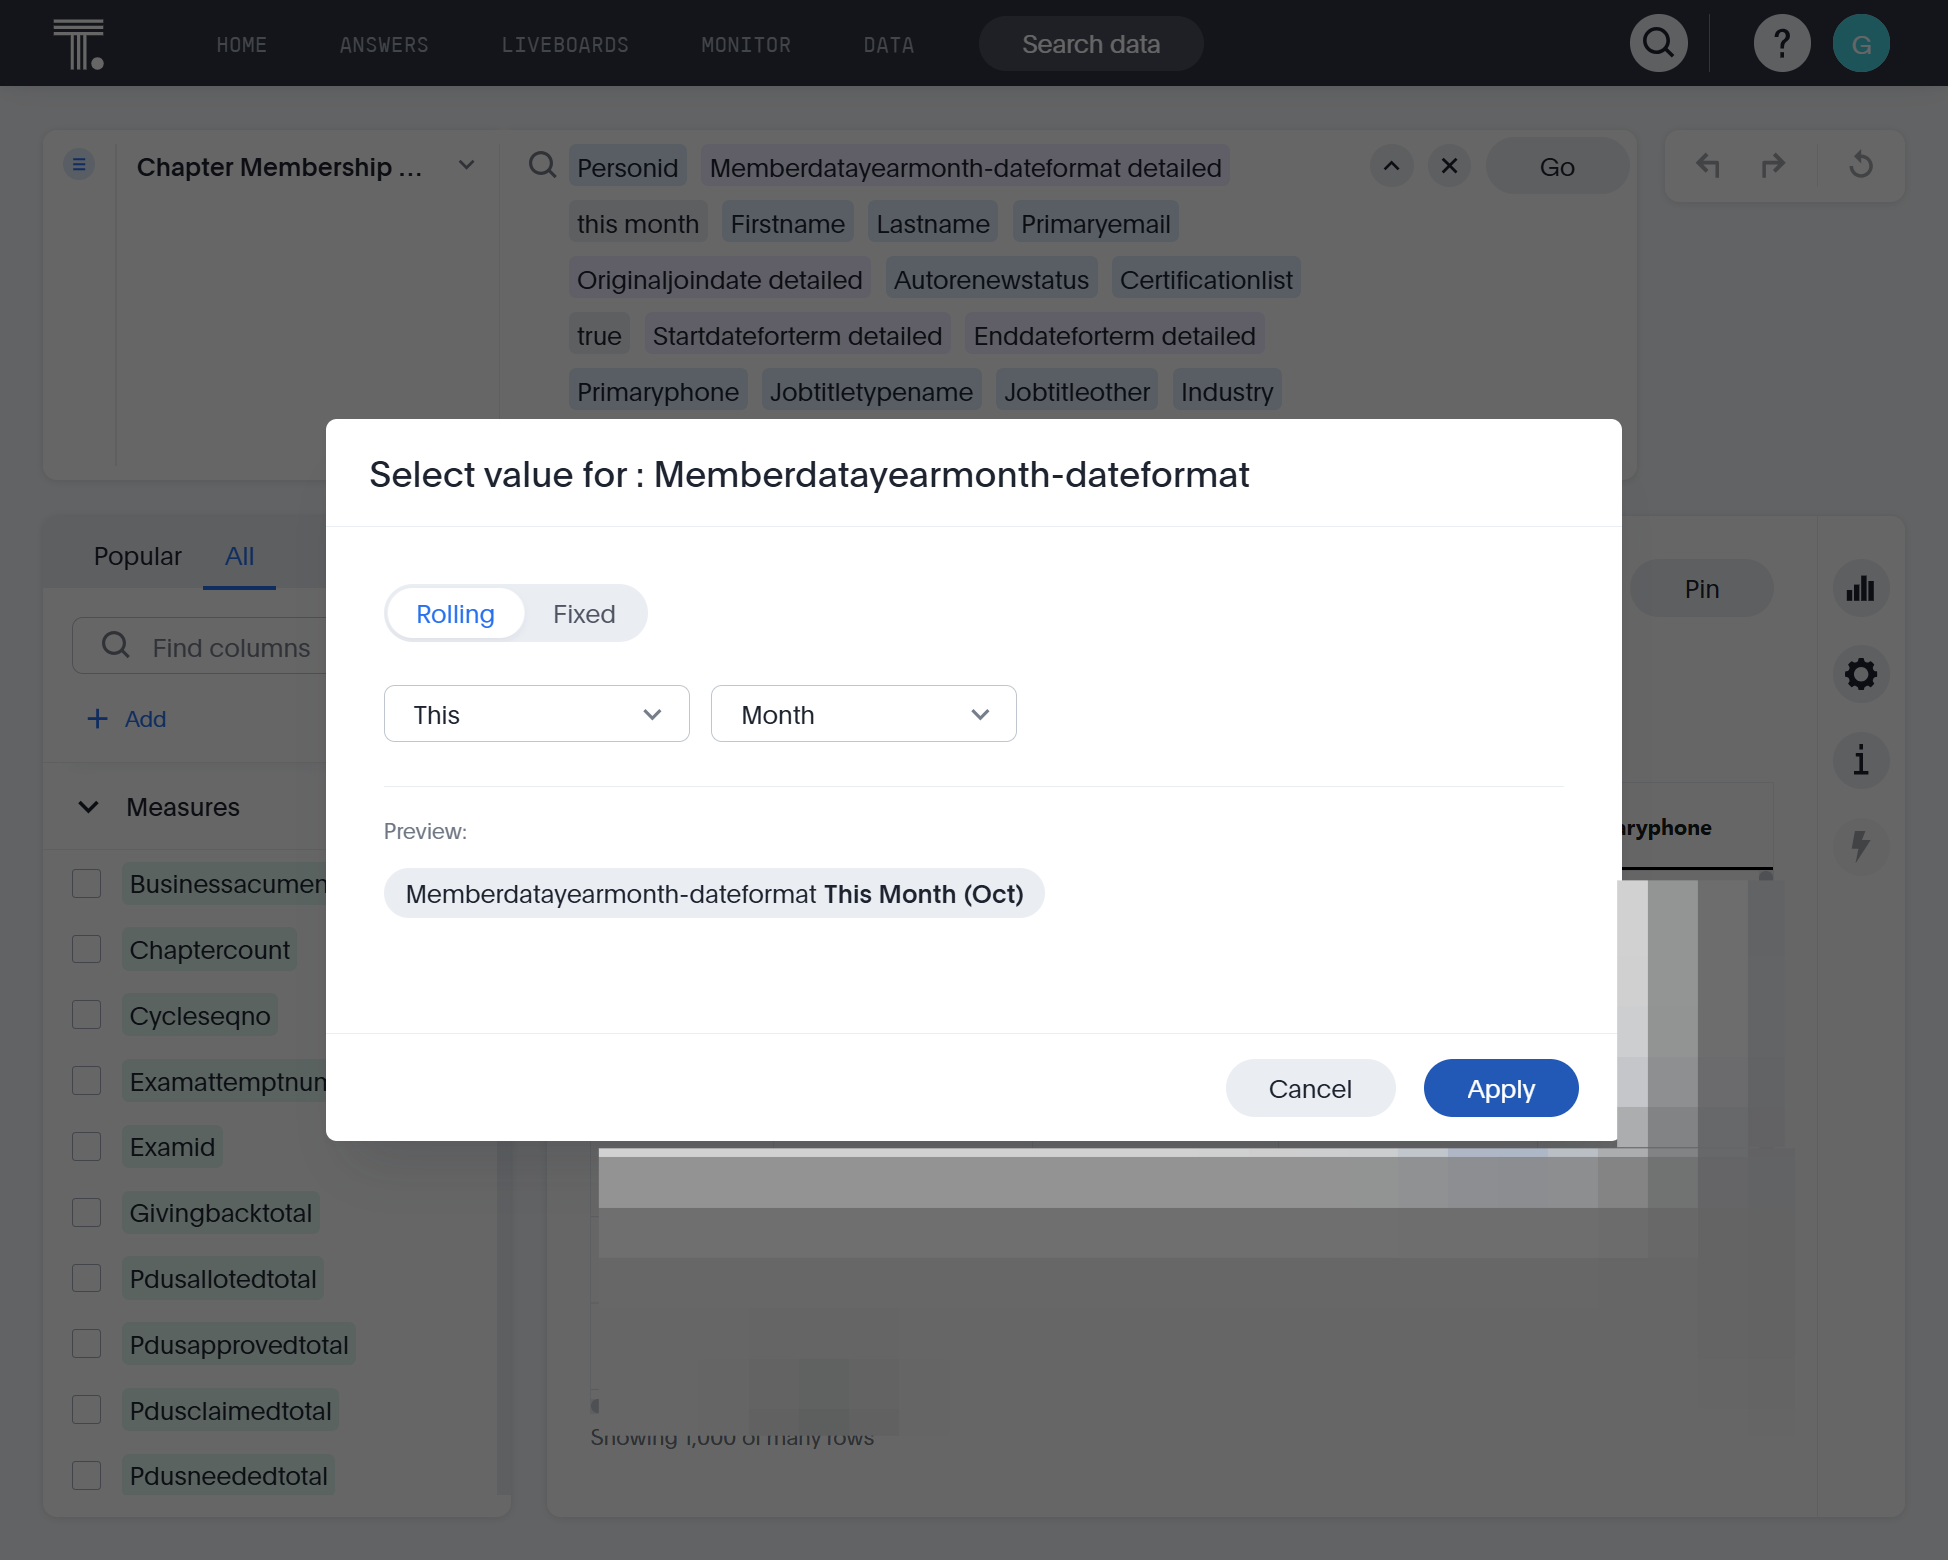The image size is (1948, 1560).
Task: Click the undo arrow icon
Action: click(1708, 165)
